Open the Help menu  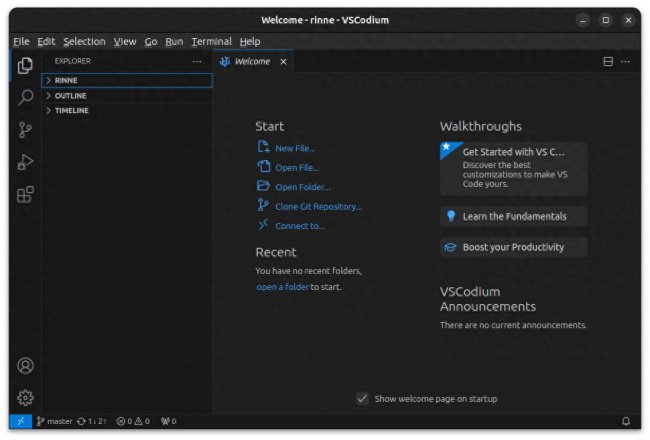click(250, 41)
